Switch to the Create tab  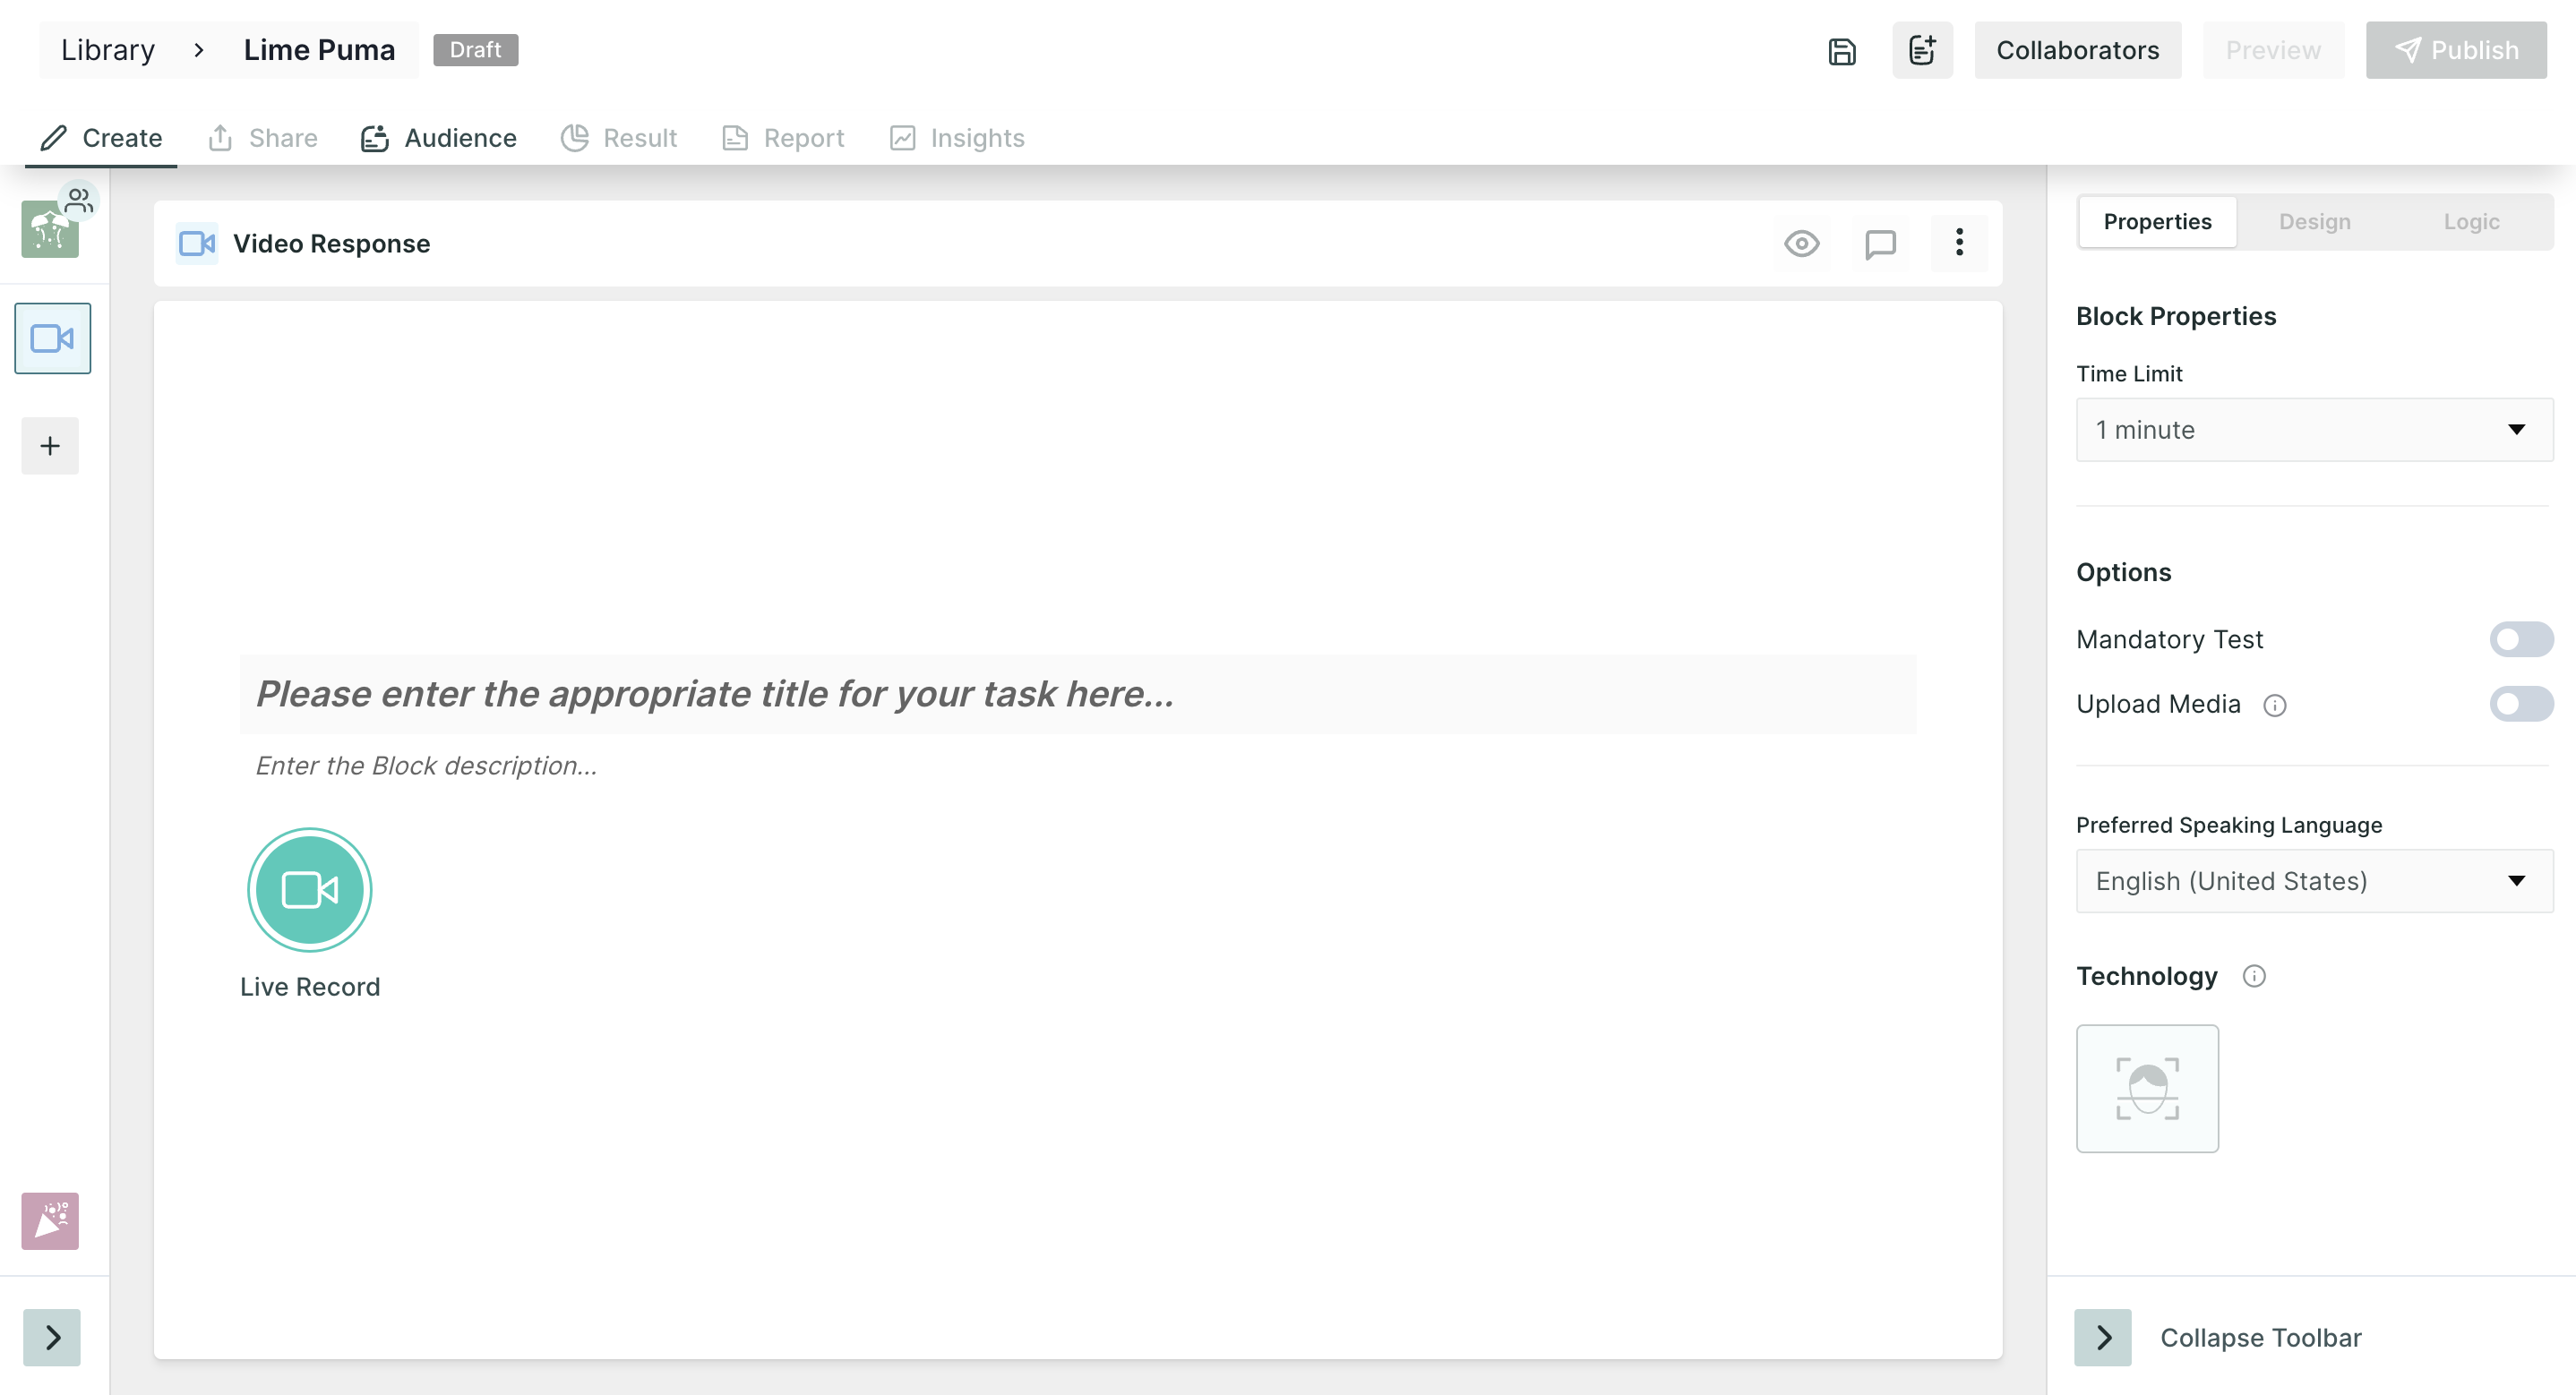(101, 138)
